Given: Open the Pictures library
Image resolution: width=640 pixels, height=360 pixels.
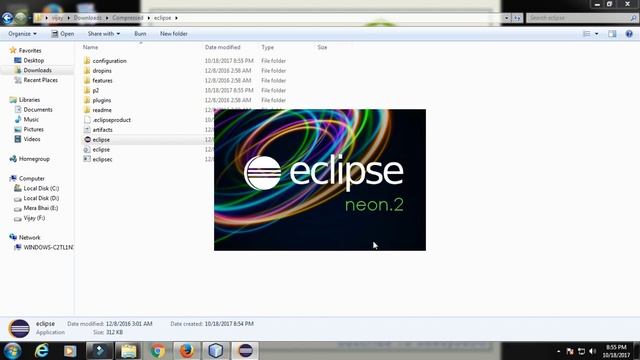Looking at the screenshot, I should [x=33, y=129].
